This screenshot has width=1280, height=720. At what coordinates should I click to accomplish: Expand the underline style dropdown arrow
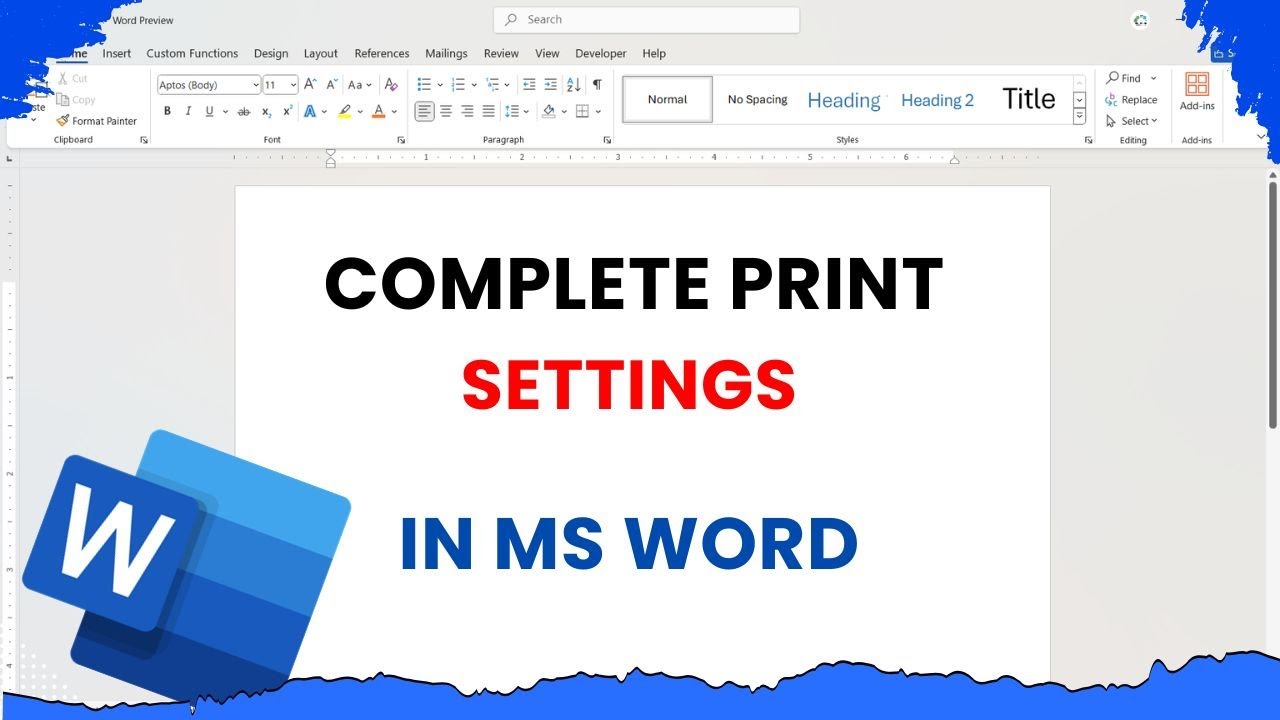coord(225,112)
